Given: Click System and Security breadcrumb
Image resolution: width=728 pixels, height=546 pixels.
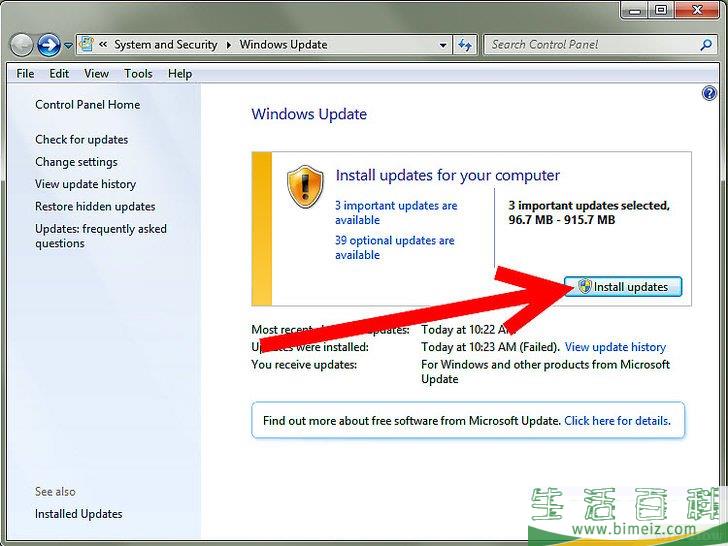Looking at the screenshot, I should tap(165, 45).
